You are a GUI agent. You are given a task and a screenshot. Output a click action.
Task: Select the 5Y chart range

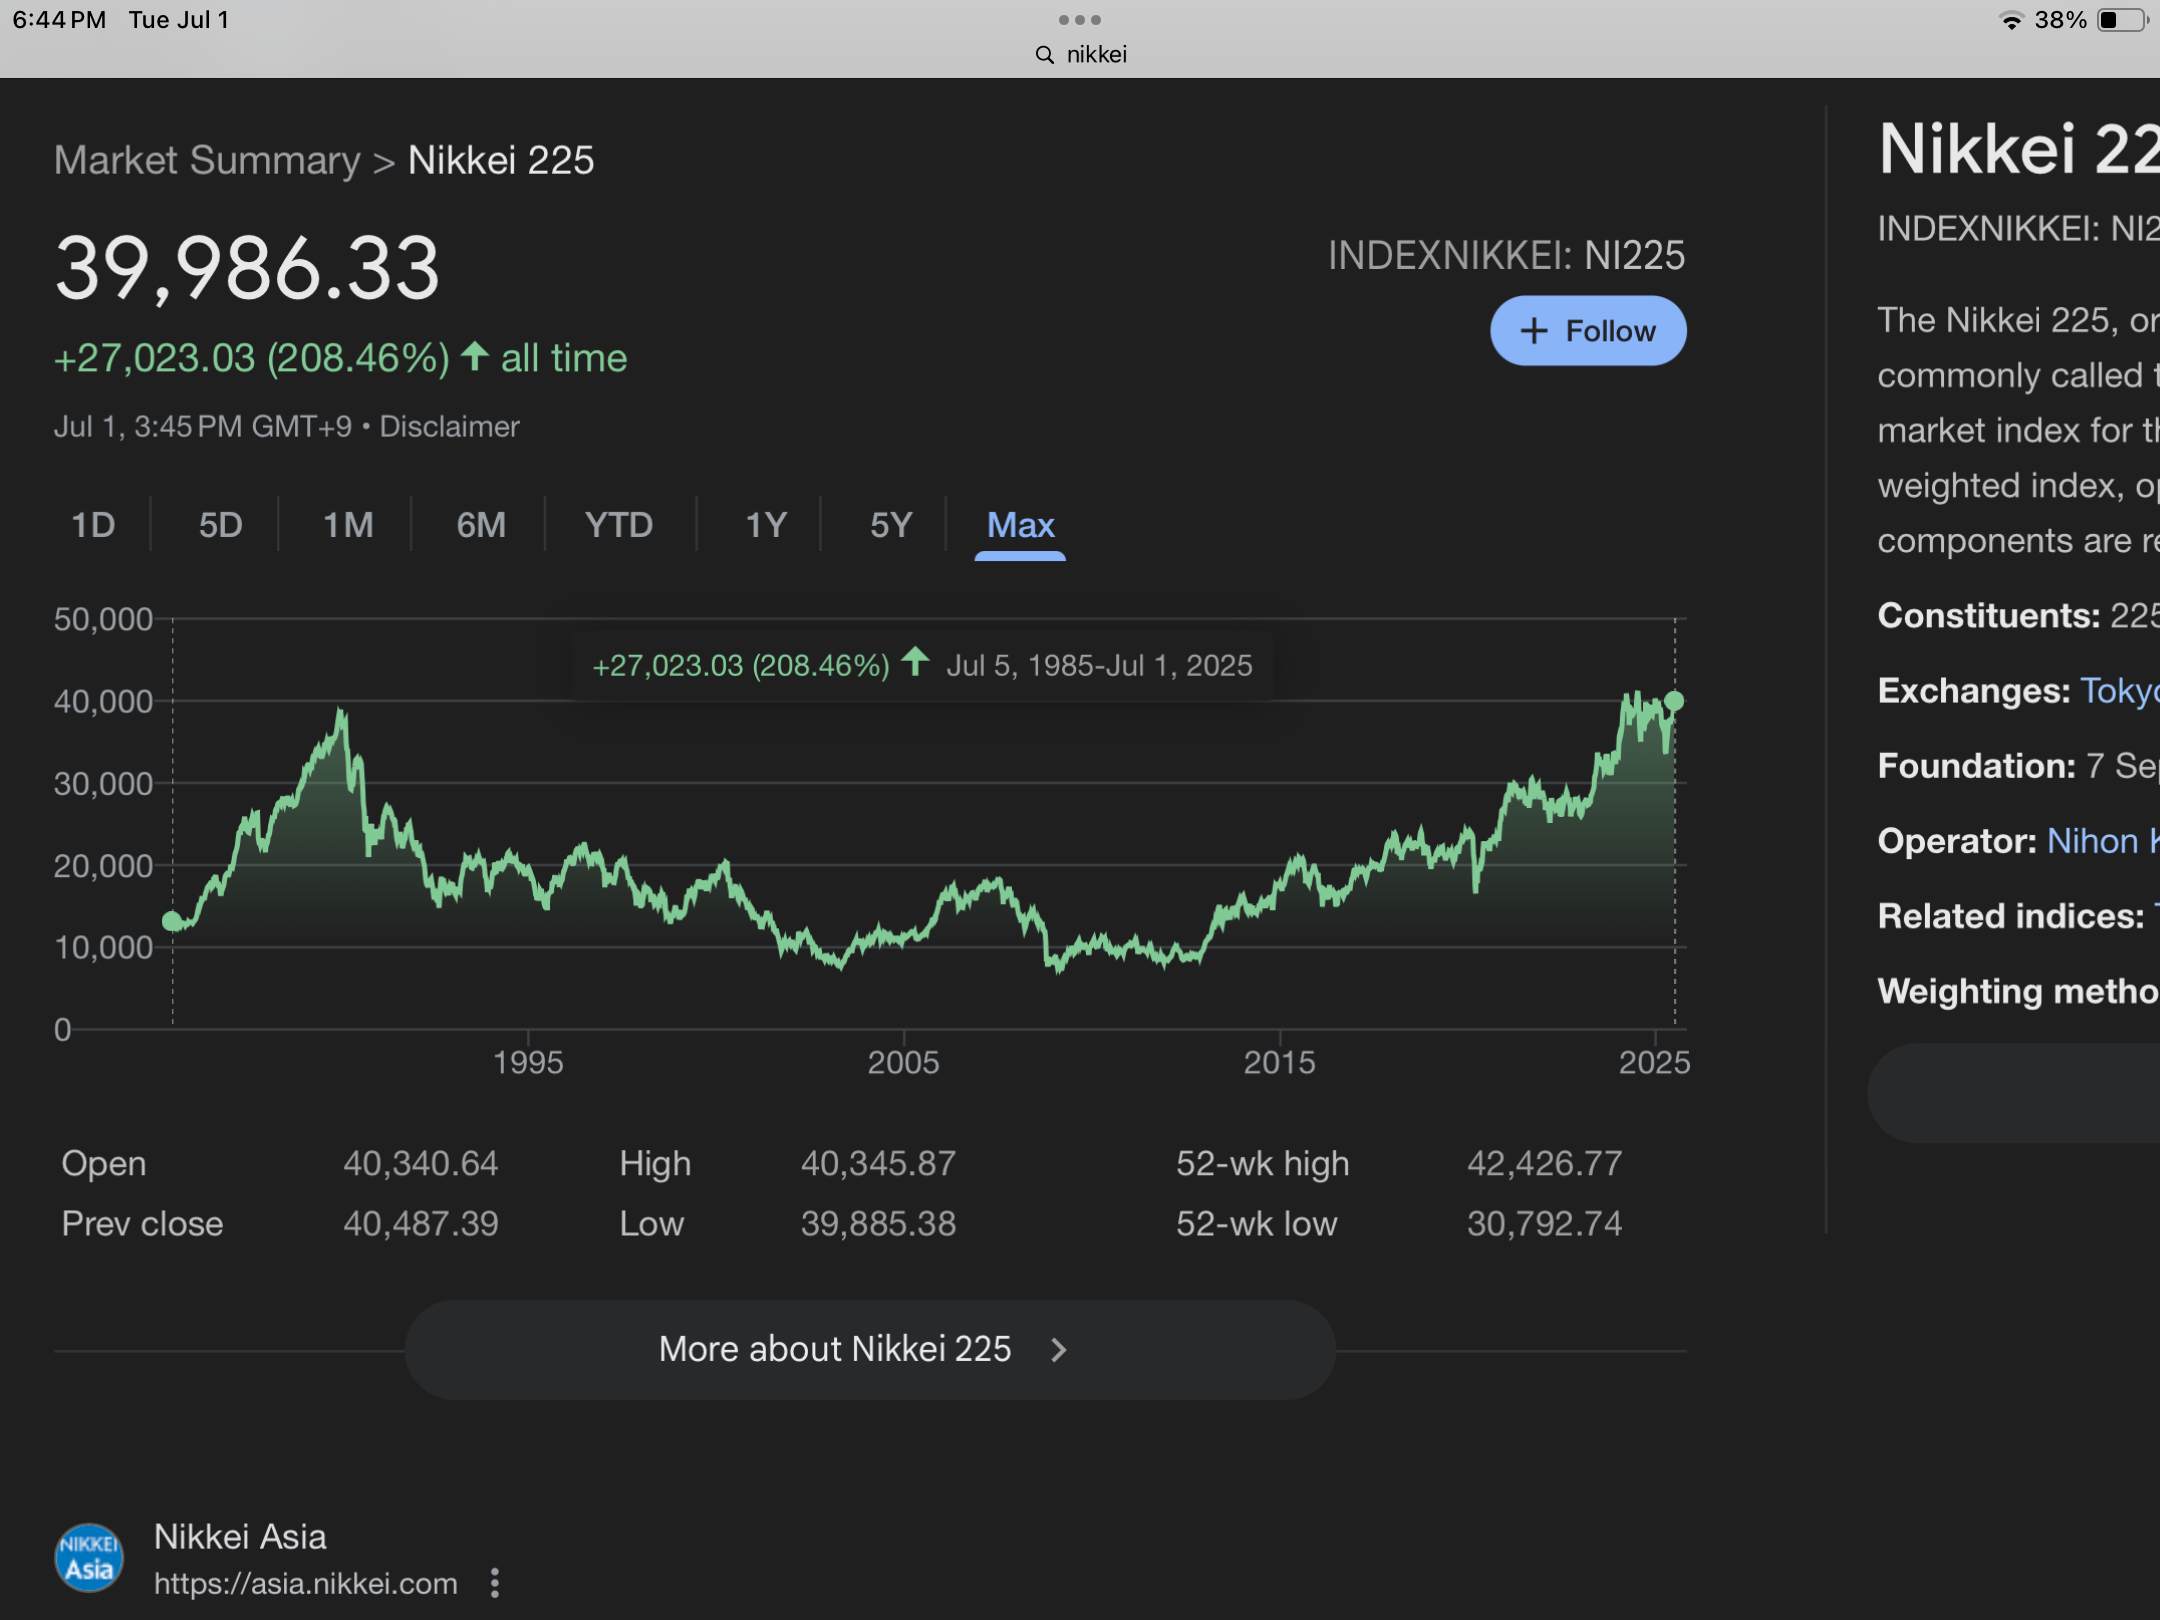click(x=890, y=525)
